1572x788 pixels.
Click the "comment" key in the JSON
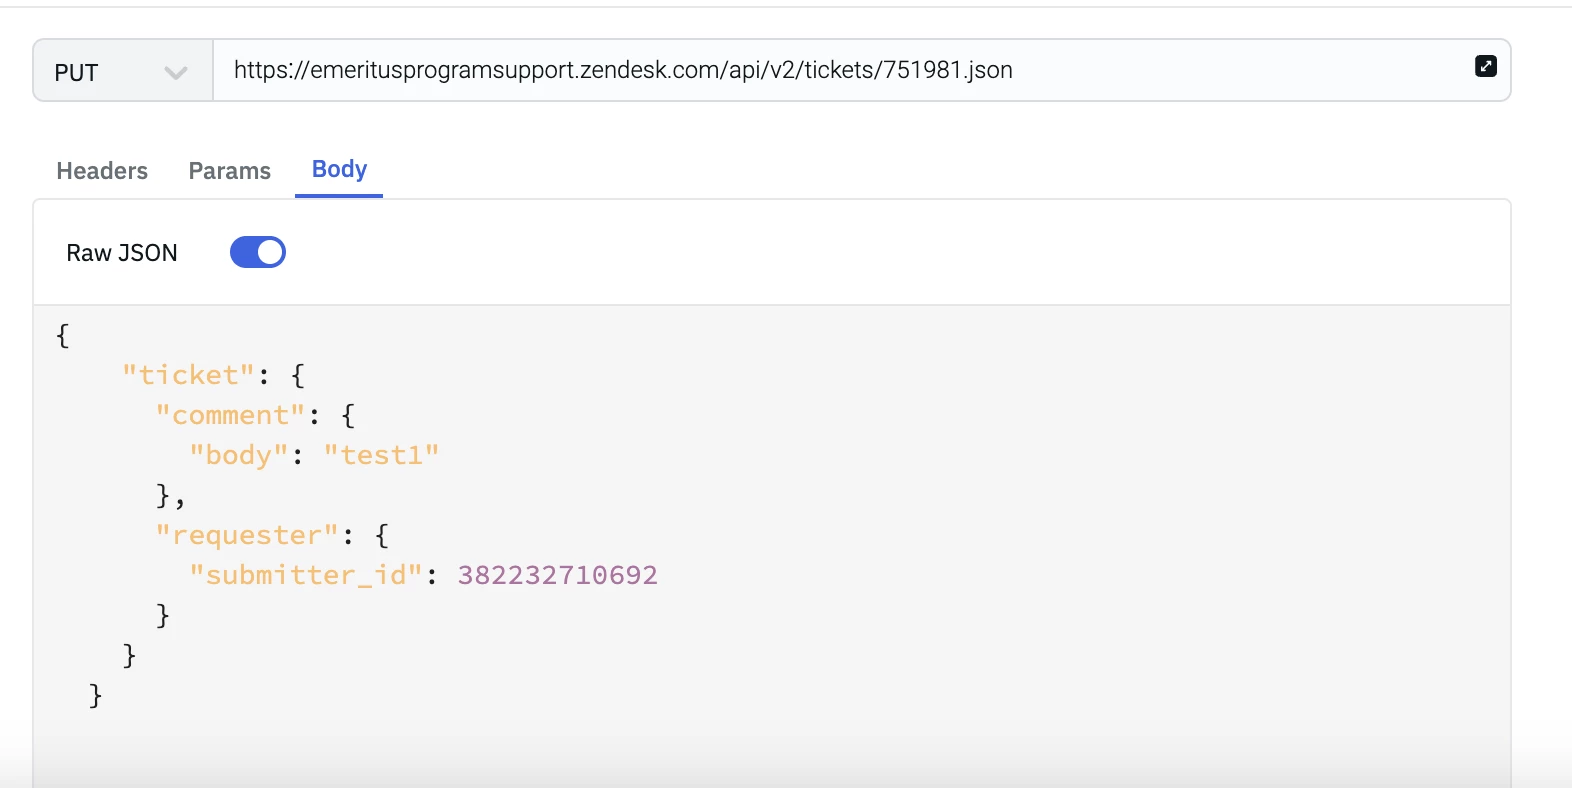click(x=230, y=415)
